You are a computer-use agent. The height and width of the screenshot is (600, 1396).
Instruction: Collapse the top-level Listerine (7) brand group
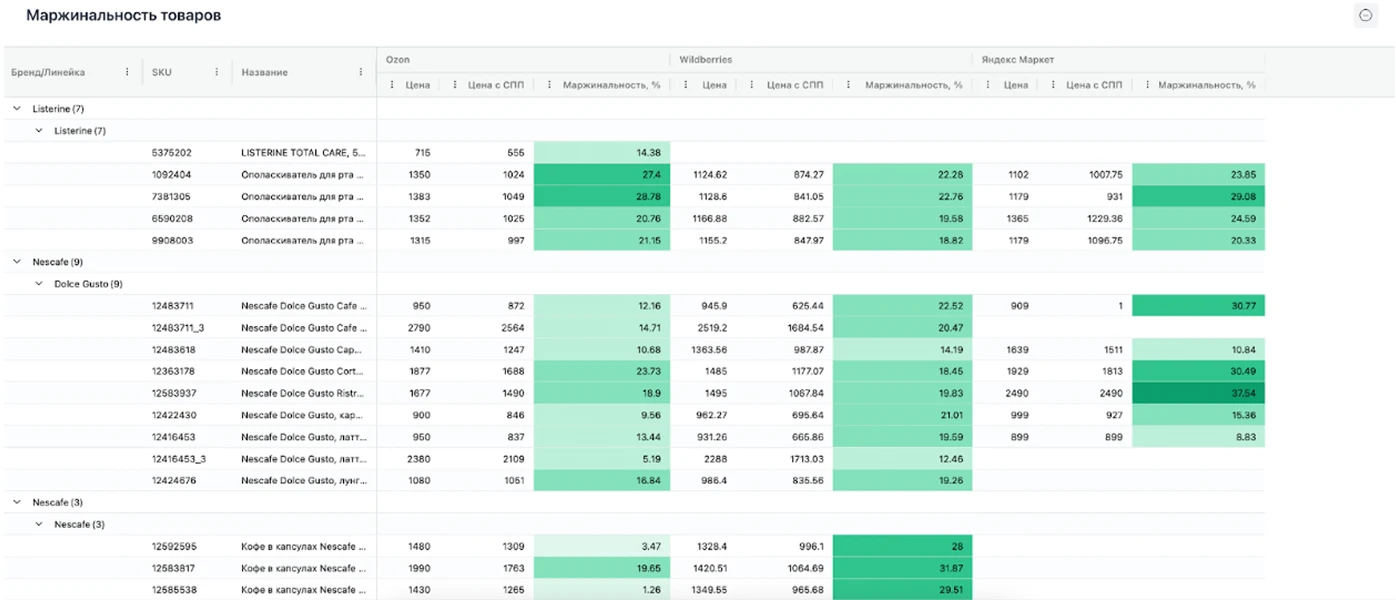tap(16, 108)
